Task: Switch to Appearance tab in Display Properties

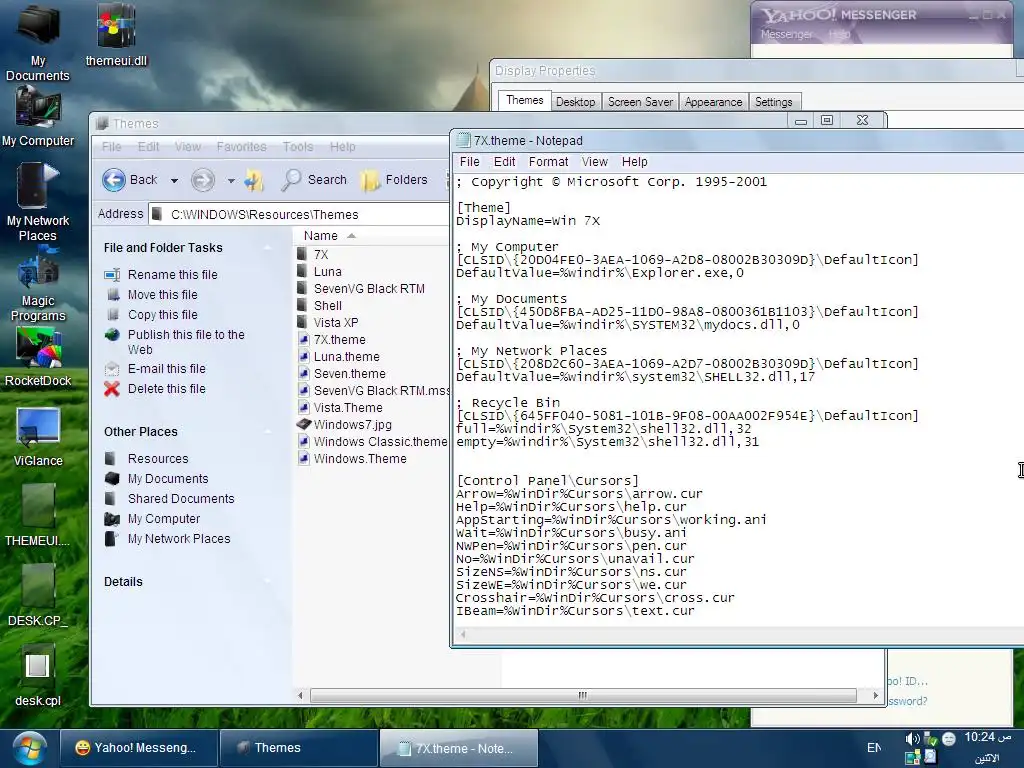Action: 713,102
